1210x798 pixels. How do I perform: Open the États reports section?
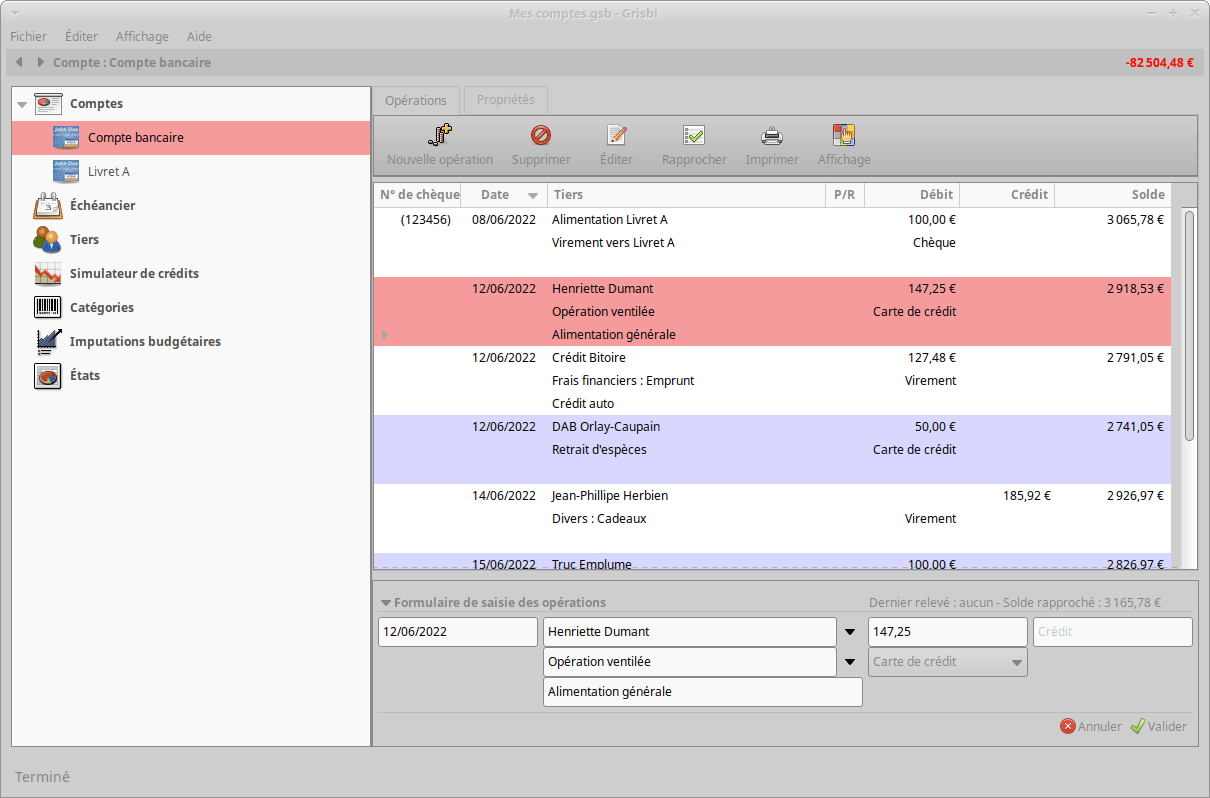coord(84,376)
